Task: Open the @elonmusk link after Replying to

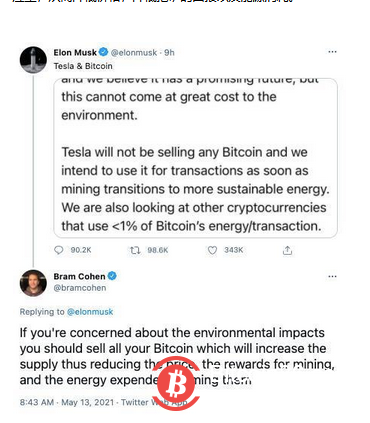Action: pyautogui.click(x=90, y=312)
